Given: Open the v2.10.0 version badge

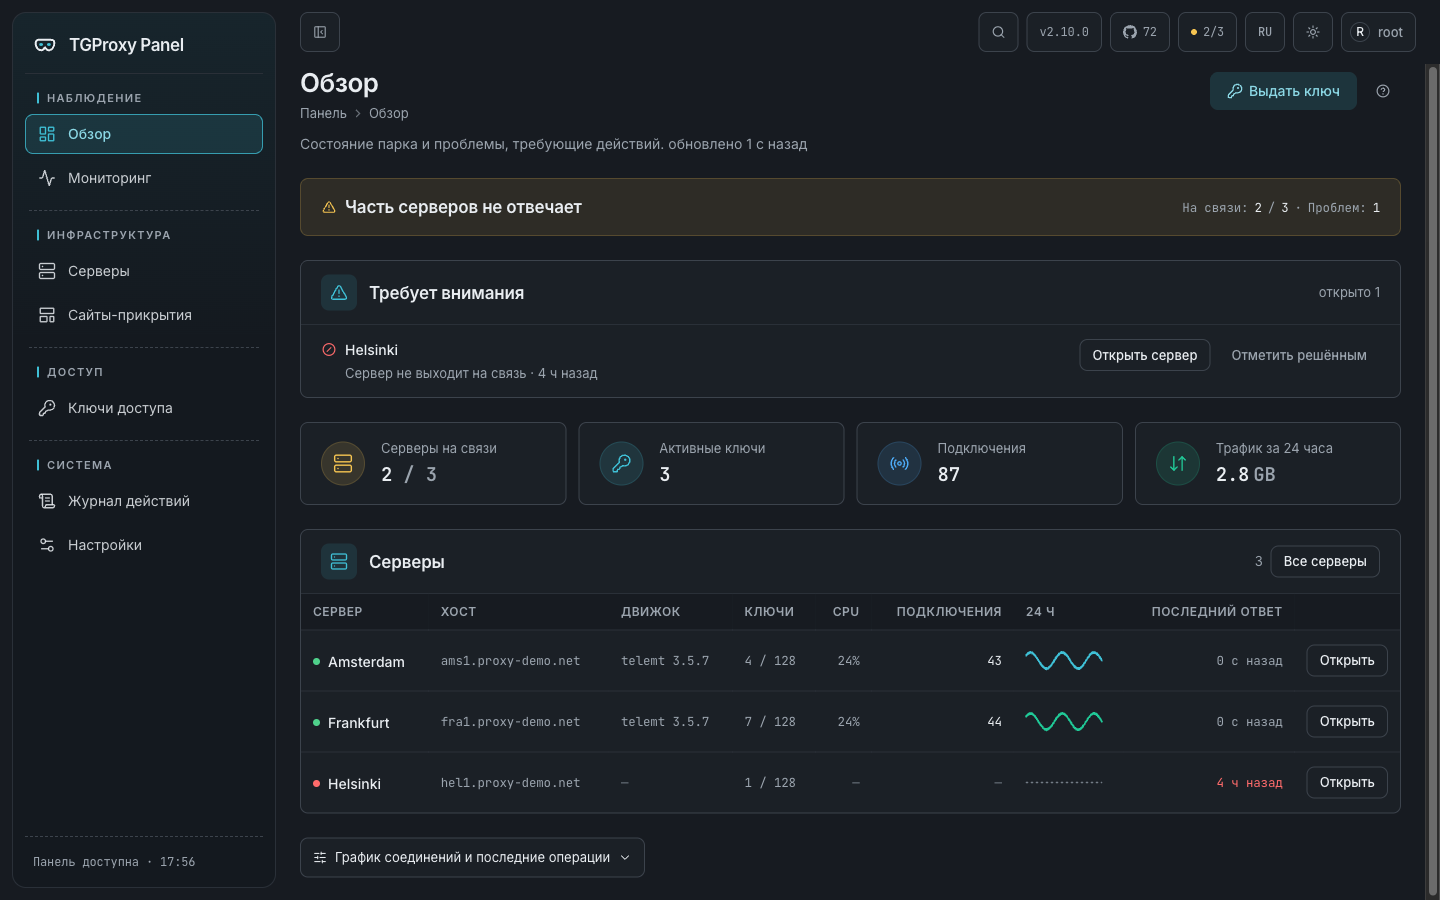Looking at the screenshot, I should pyautogui.click(x=1064, y=32).
